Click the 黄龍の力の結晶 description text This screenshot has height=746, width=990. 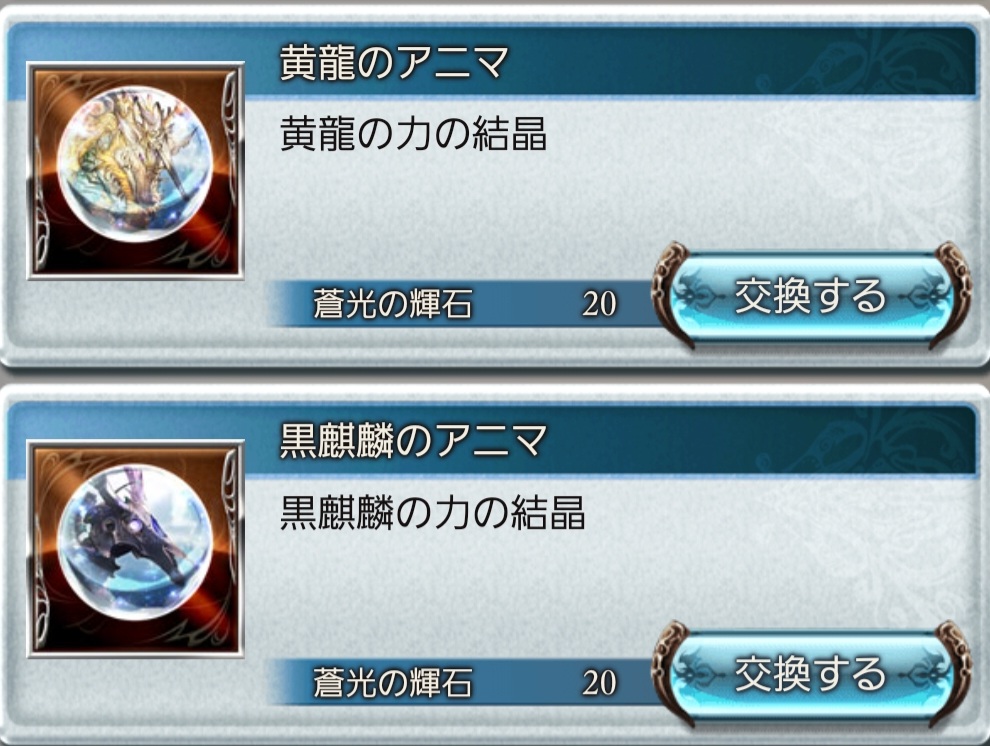(x=413, y=133)
